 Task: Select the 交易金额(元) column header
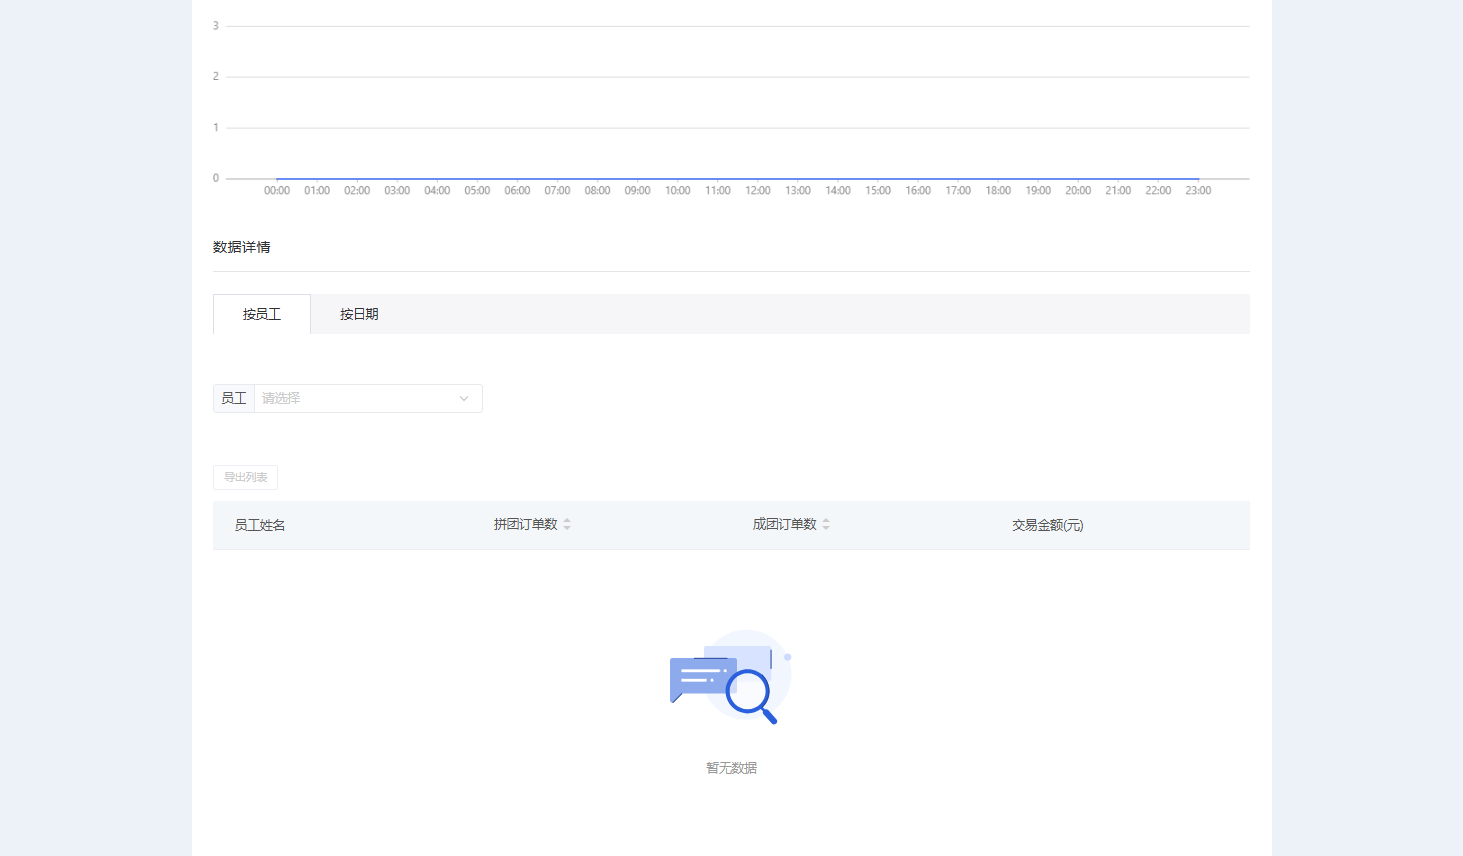pos(1048,525)
